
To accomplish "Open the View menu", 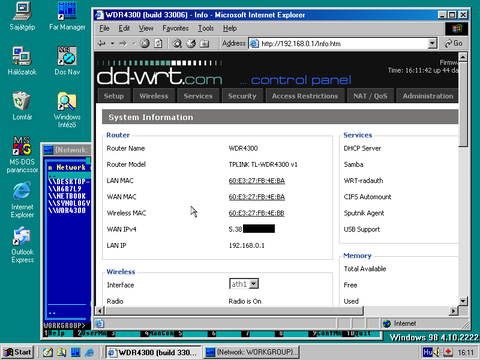I will coord(146,28).
